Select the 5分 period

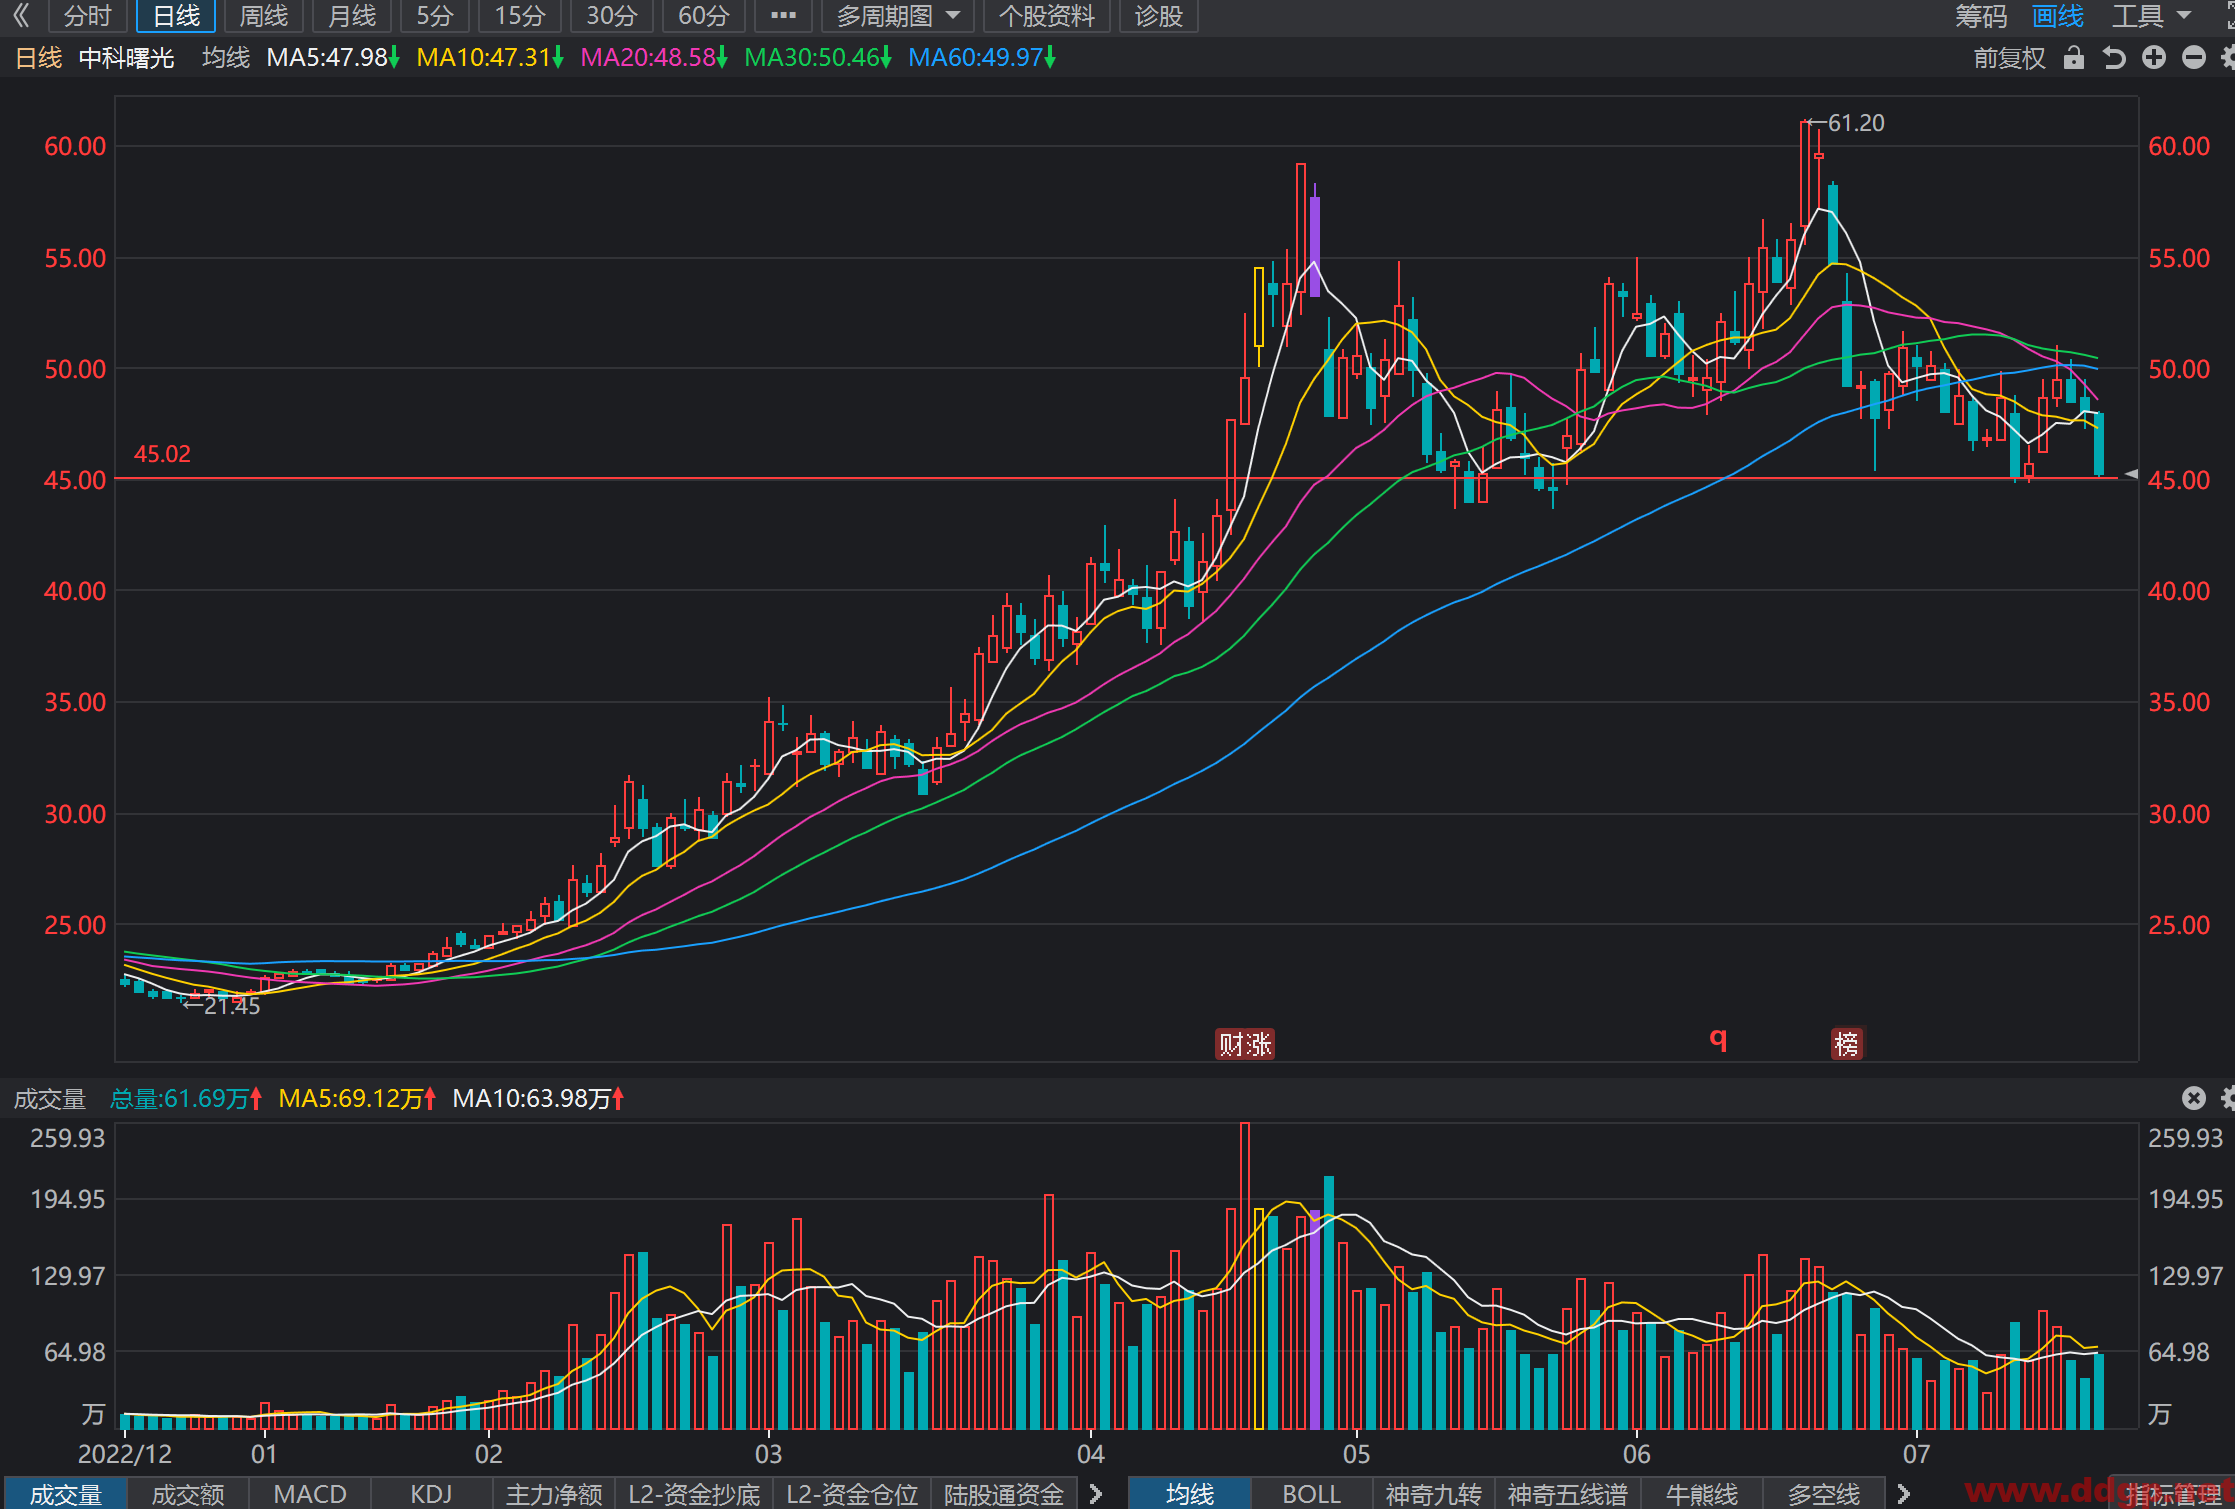tap(435, 16)
